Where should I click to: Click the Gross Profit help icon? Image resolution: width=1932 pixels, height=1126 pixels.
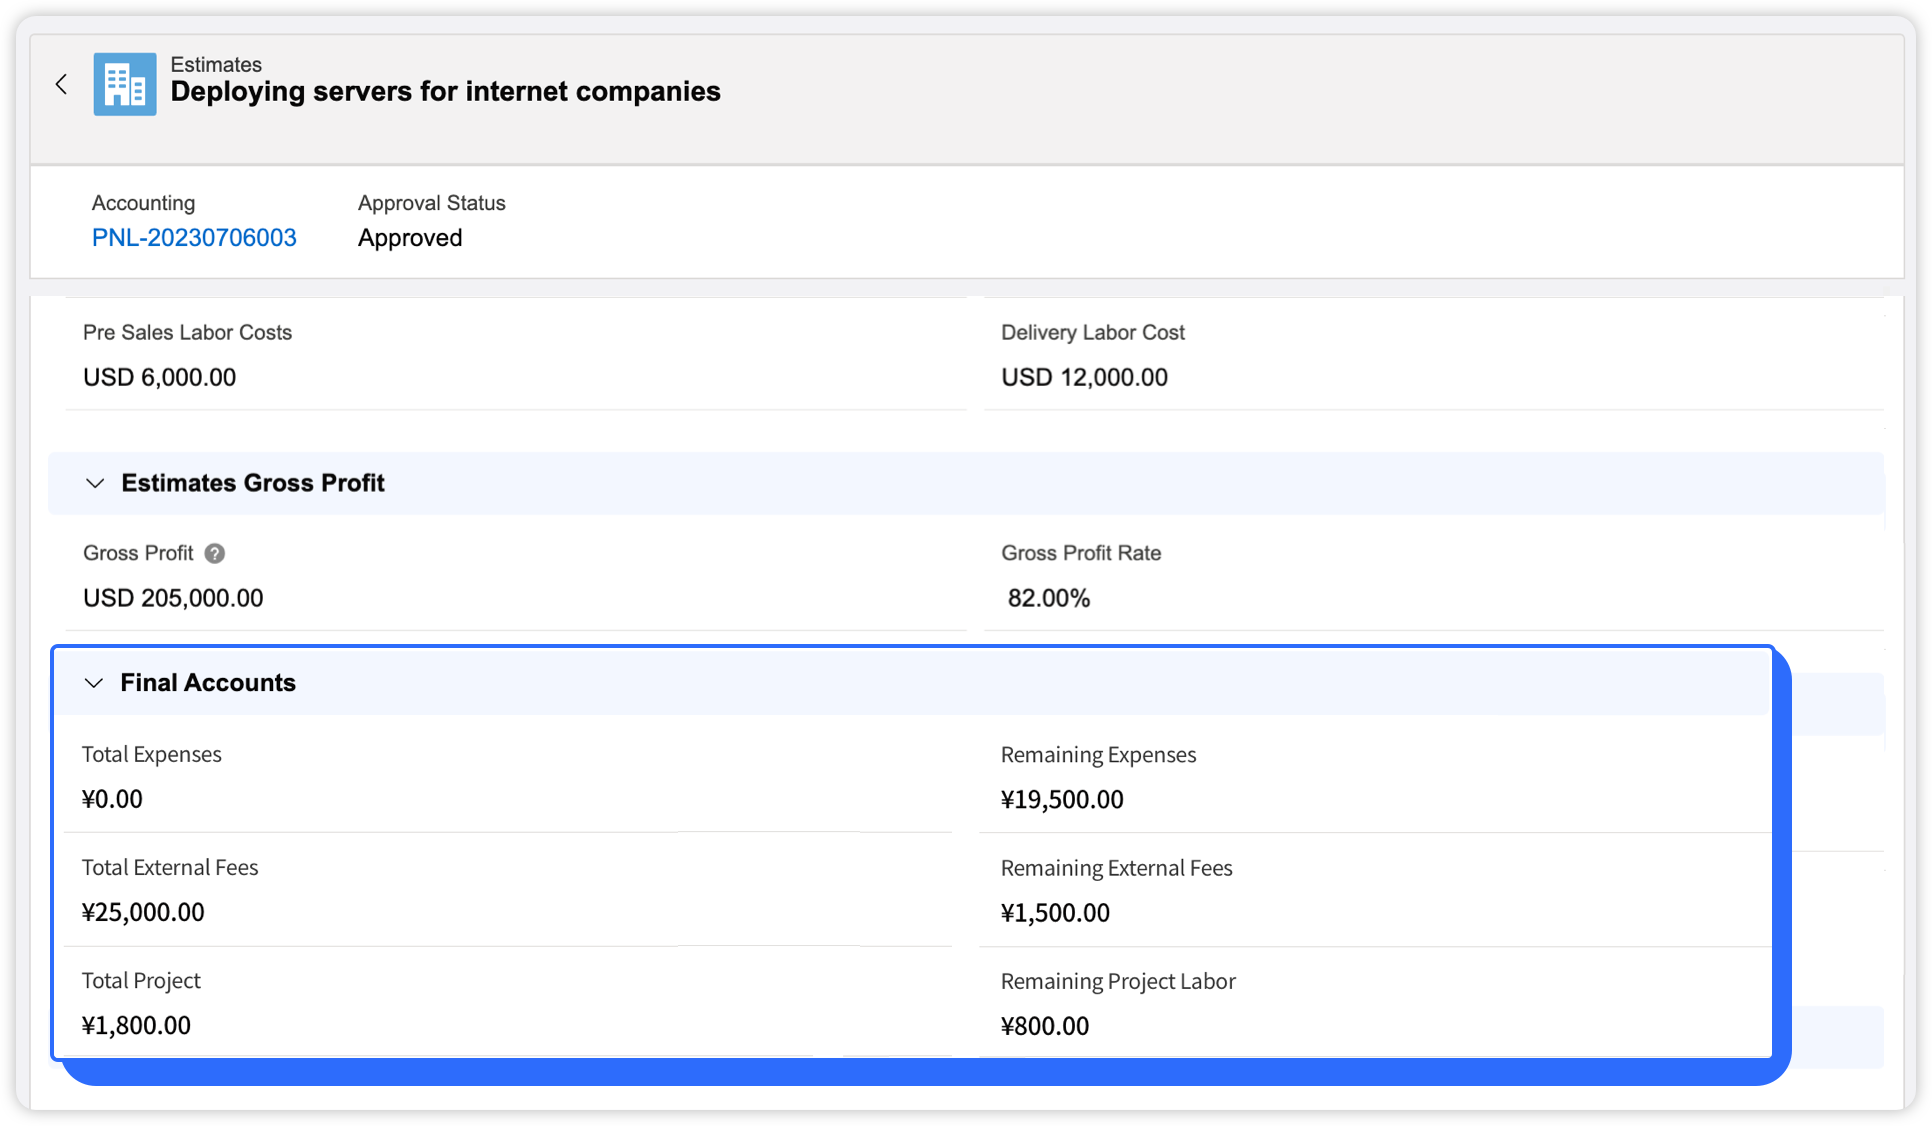click(215, 553)
